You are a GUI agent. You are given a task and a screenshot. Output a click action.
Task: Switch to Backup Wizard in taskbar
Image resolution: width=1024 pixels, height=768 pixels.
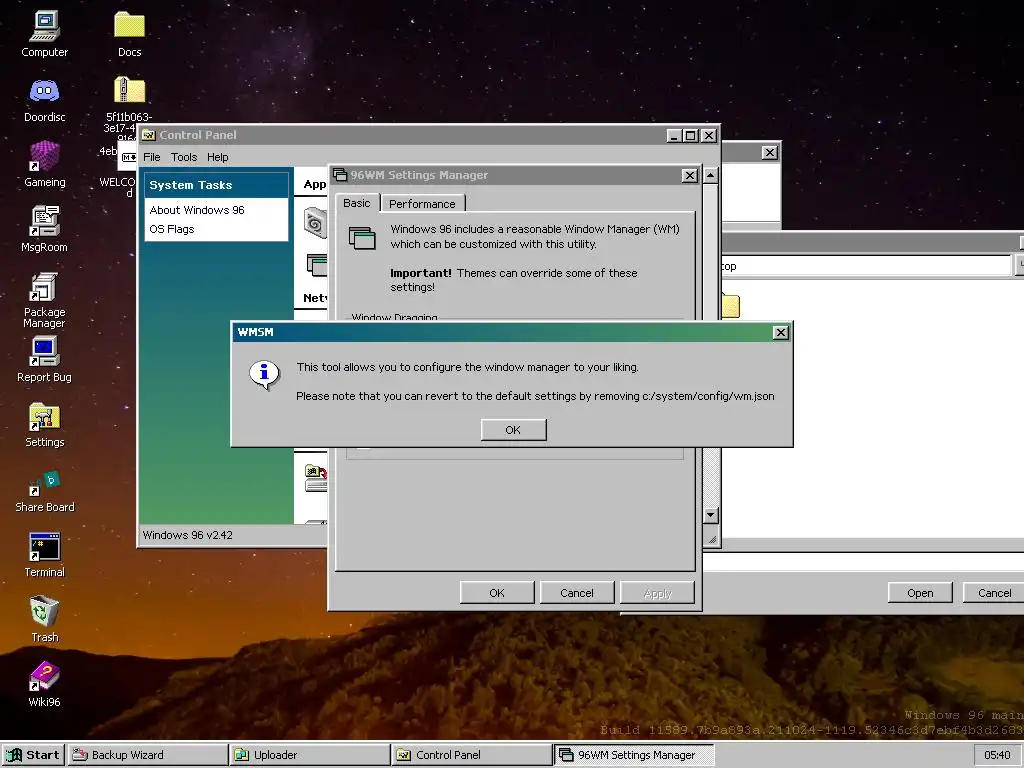click(x=147, y=755)
